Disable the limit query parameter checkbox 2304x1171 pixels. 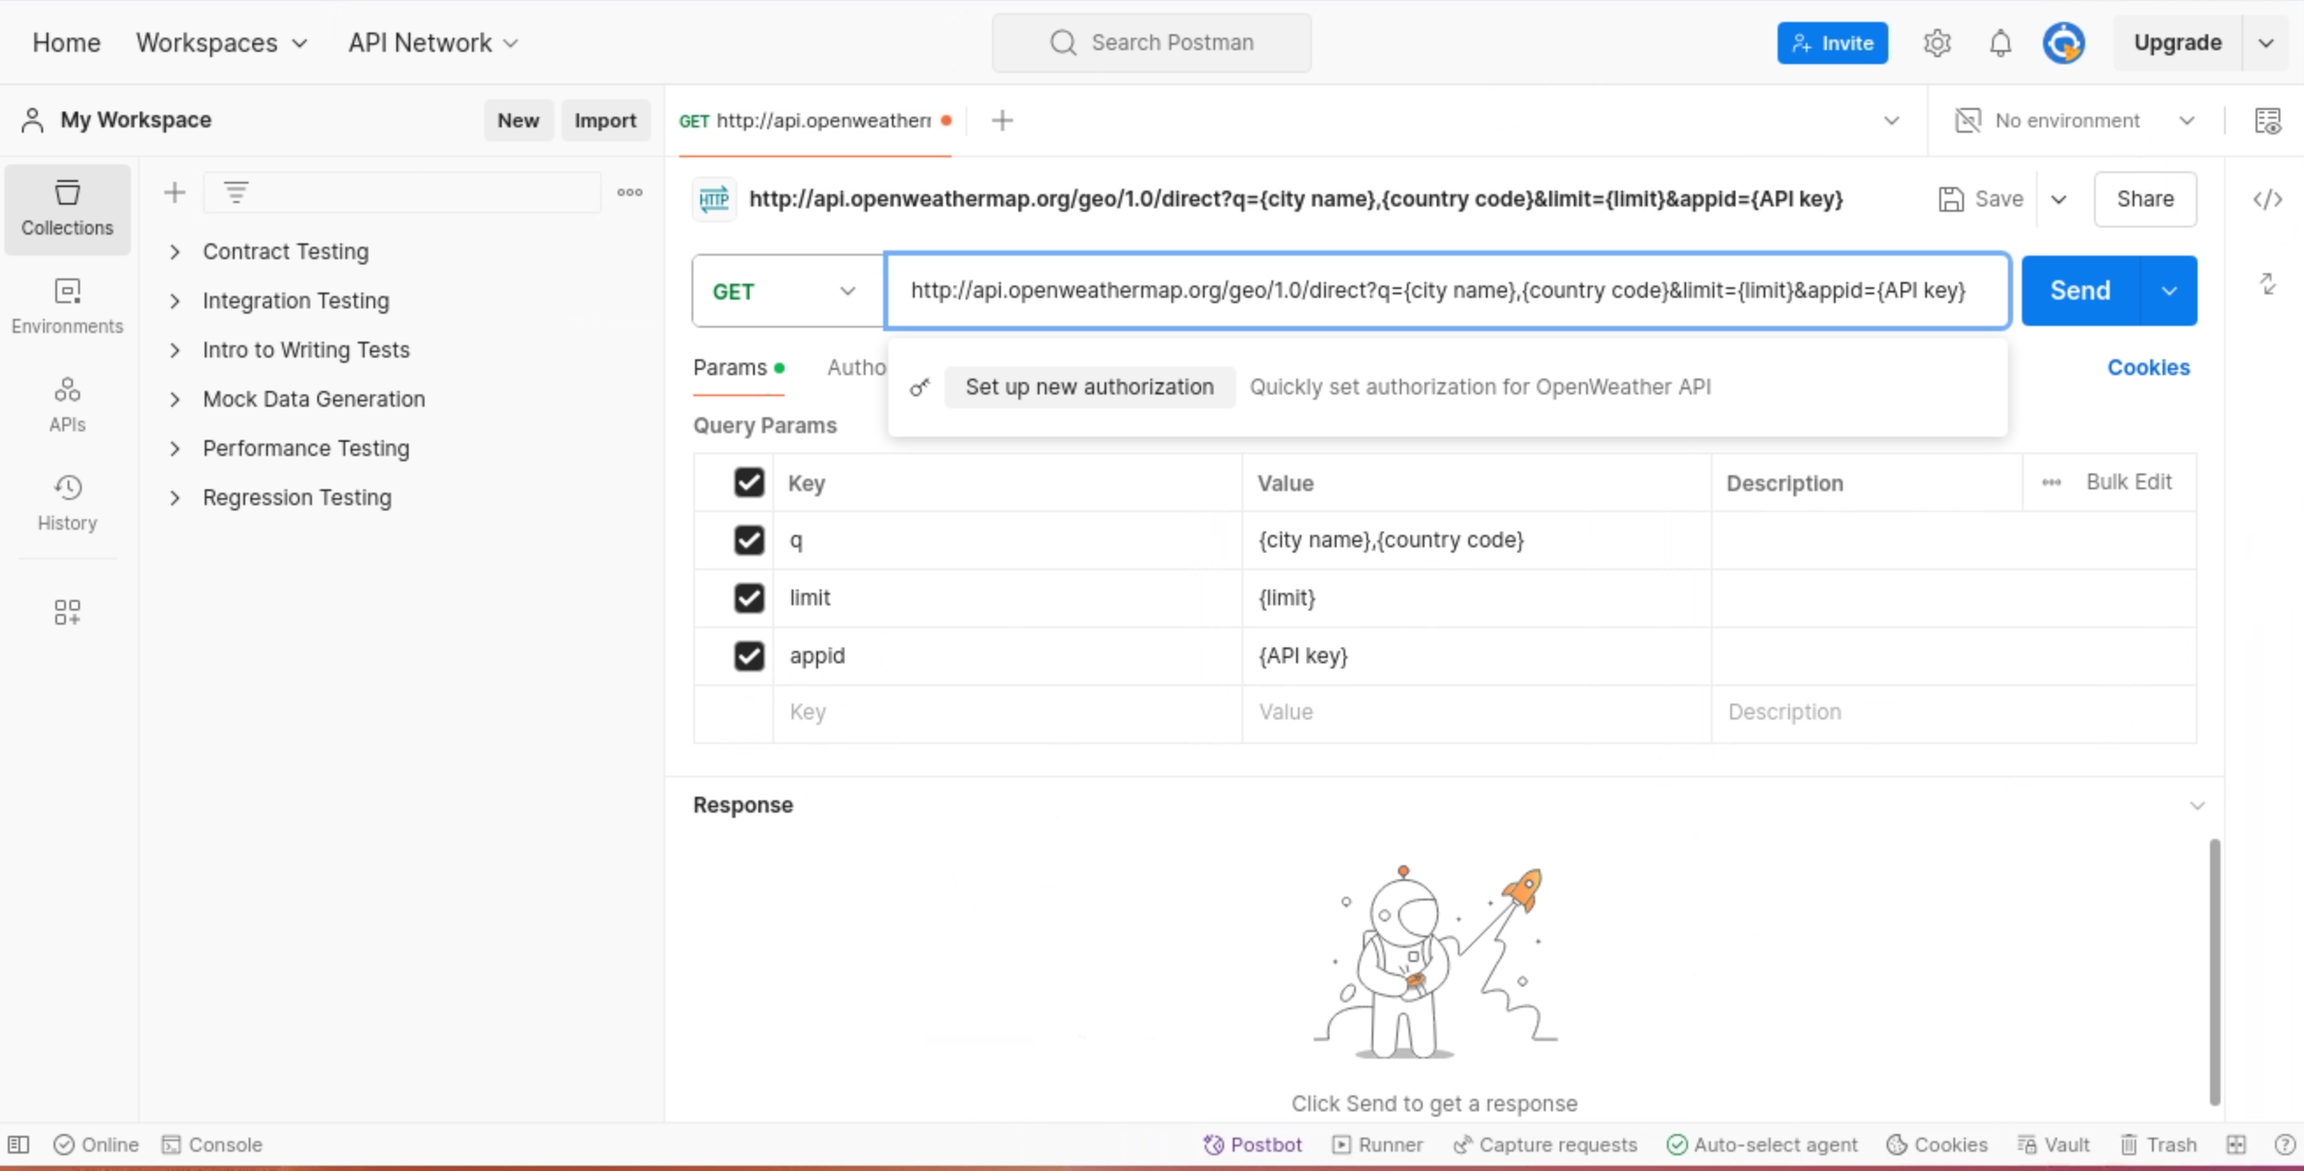click(748, 598)
